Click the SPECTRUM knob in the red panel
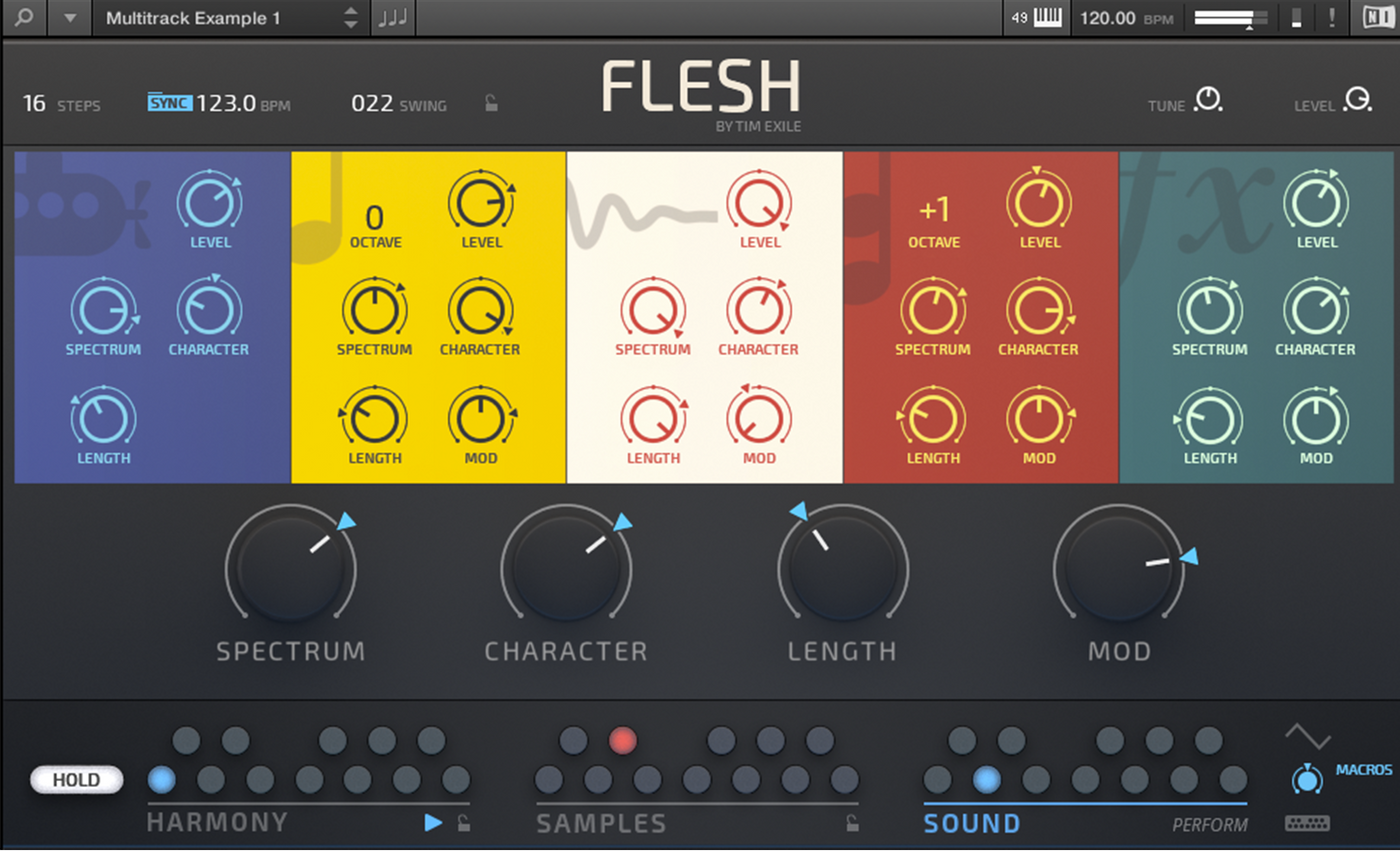 (933, 310)
